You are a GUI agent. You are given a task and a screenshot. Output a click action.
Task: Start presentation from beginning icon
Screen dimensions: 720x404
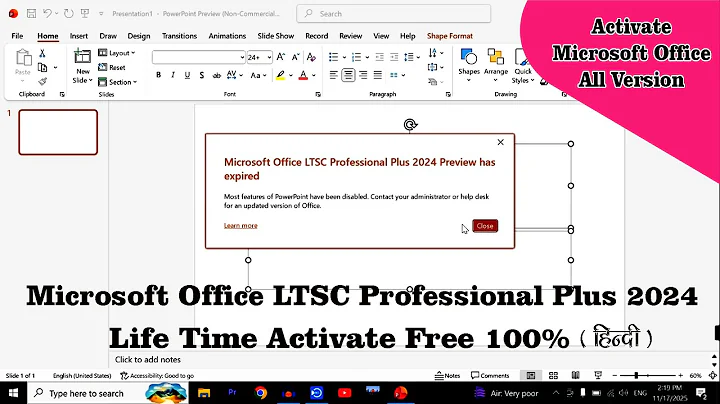click(85, 14)
